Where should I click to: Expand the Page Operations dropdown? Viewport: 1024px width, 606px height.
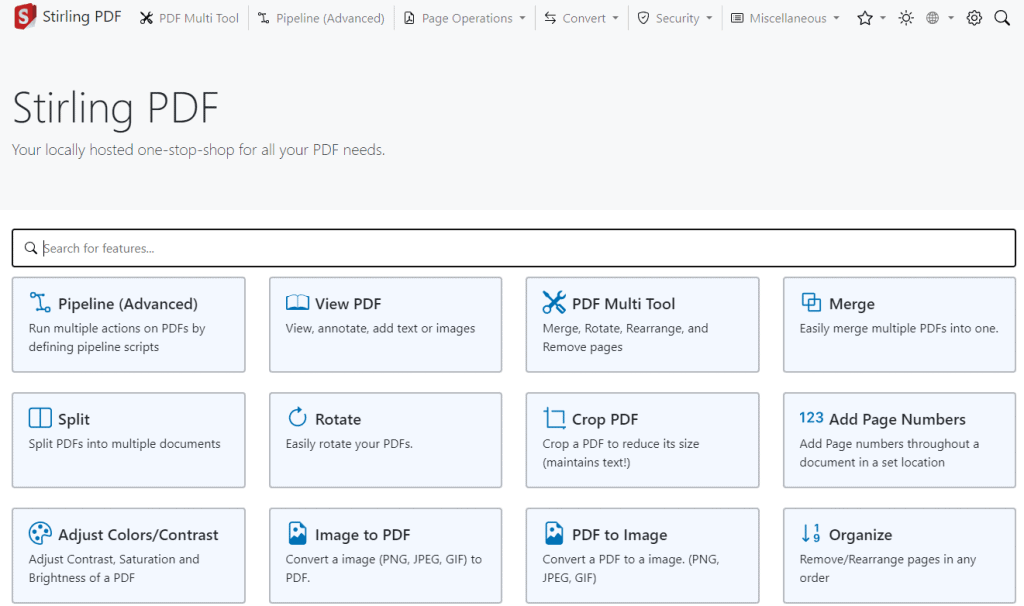click(x=464, y=18)
